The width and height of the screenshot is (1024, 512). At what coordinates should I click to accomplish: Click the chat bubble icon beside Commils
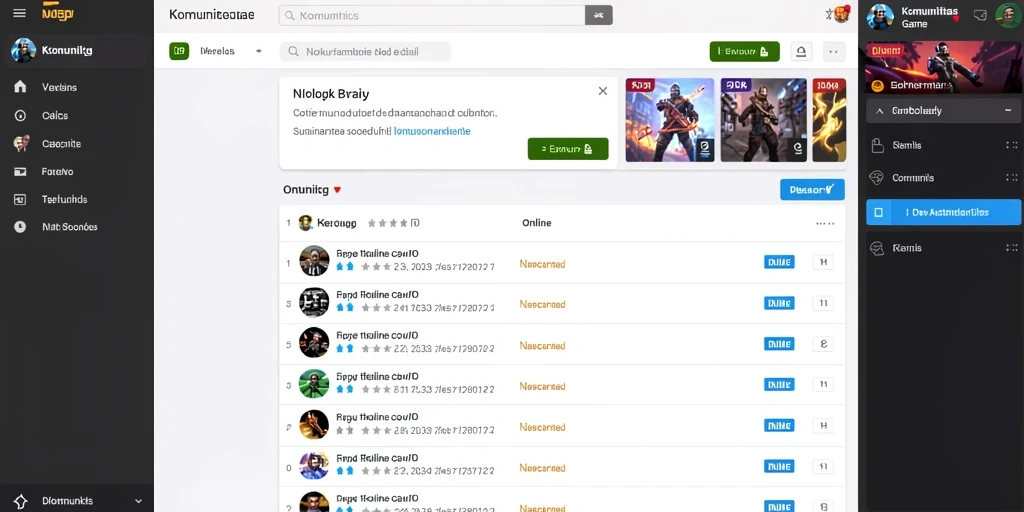pyautogui.click(x=878, y=178)
